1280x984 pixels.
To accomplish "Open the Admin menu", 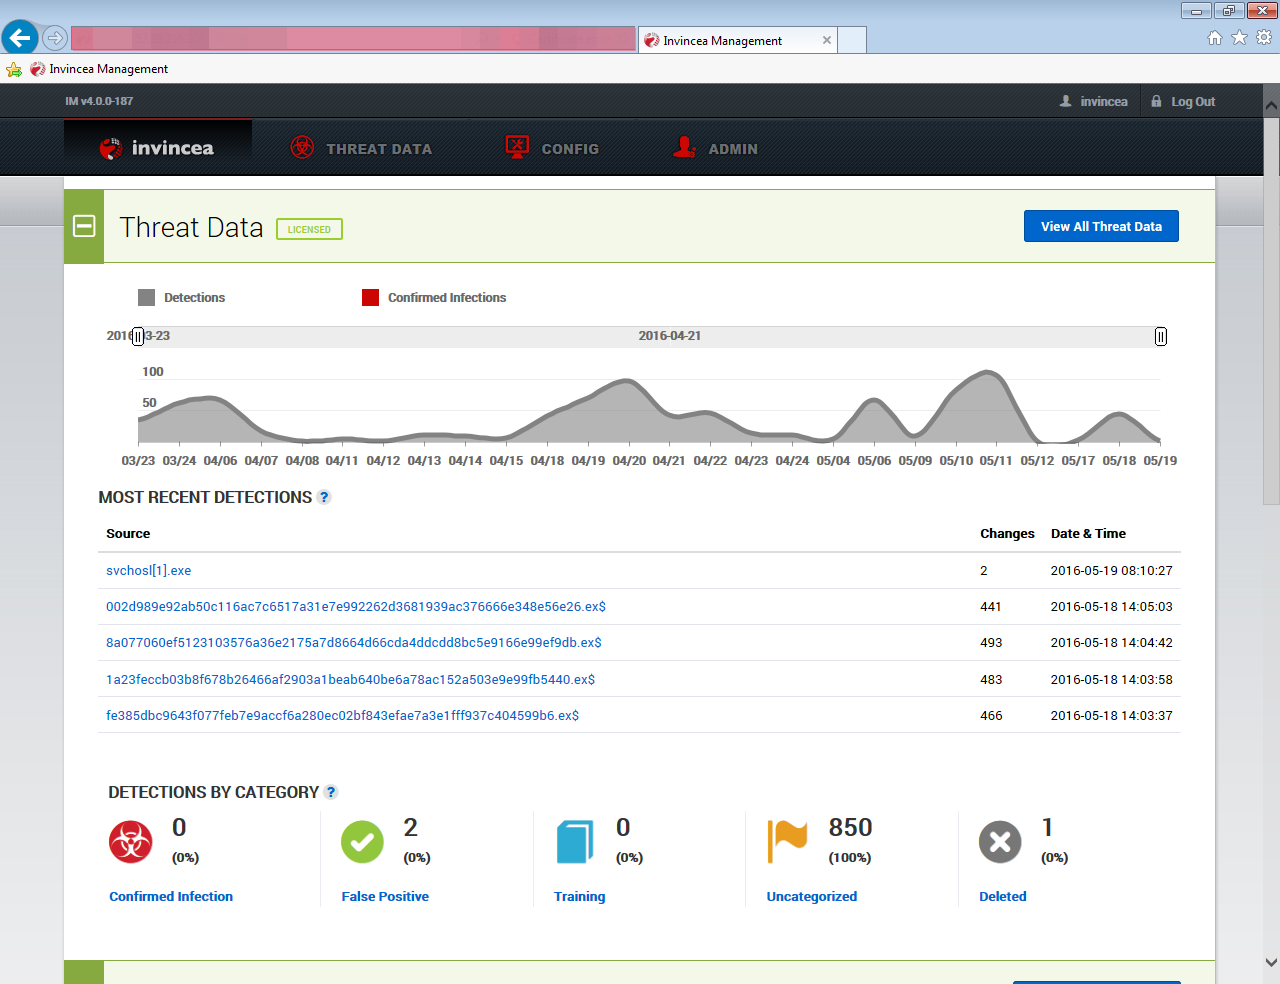I will (716, 148).
